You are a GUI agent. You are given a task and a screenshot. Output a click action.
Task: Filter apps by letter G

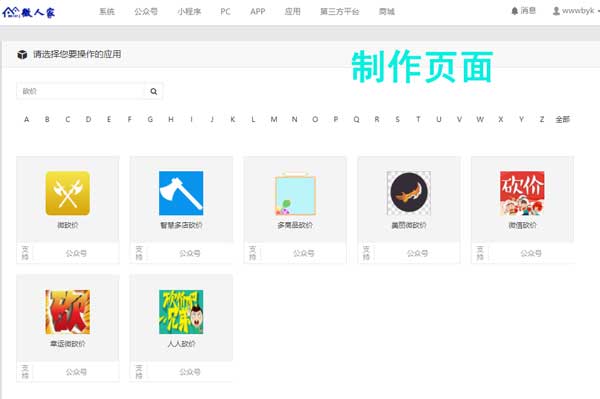tap(150, 119)
